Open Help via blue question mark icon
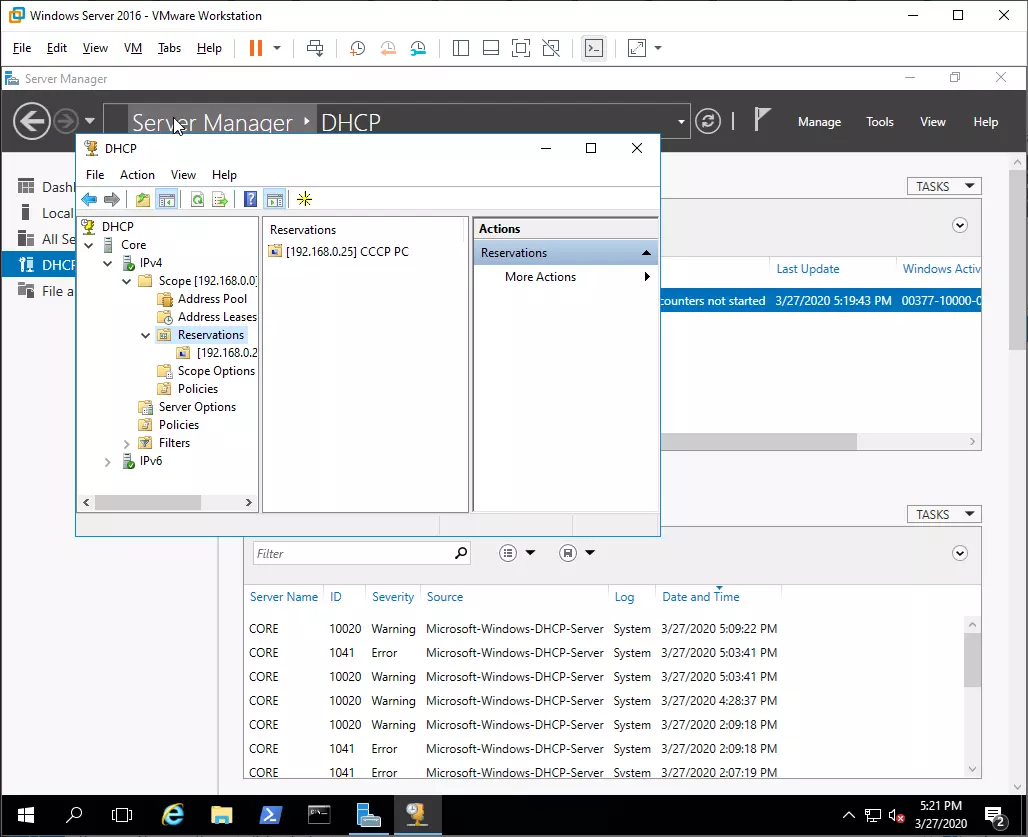This screenshot has width=1028, height=837. pyautogui.click(x=250, y=200)
